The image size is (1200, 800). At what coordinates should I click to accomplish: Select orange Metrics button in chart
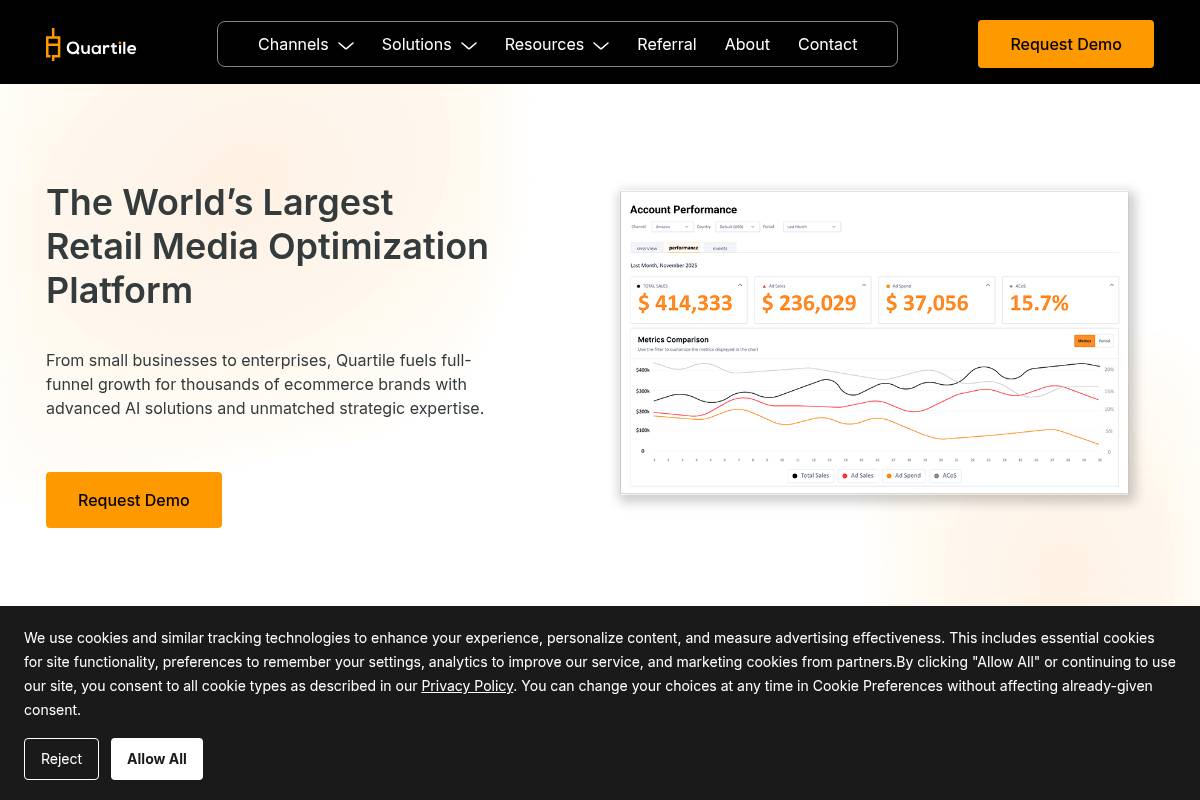click(1084, 341)
